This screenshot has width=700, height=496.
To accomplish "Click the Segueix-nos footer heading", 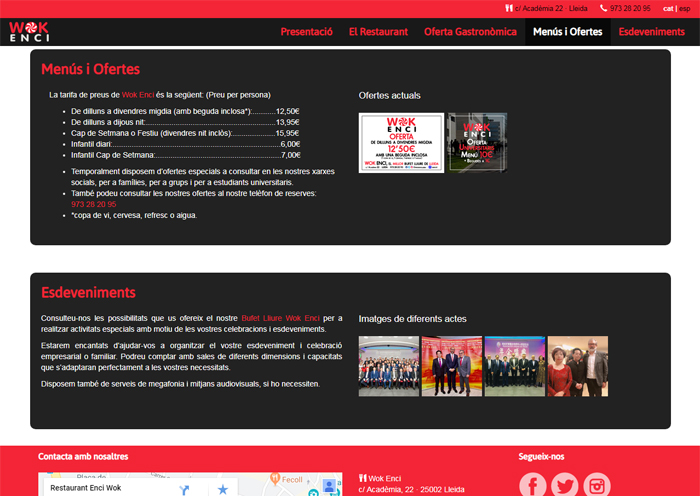I will [x=541, y=456].
